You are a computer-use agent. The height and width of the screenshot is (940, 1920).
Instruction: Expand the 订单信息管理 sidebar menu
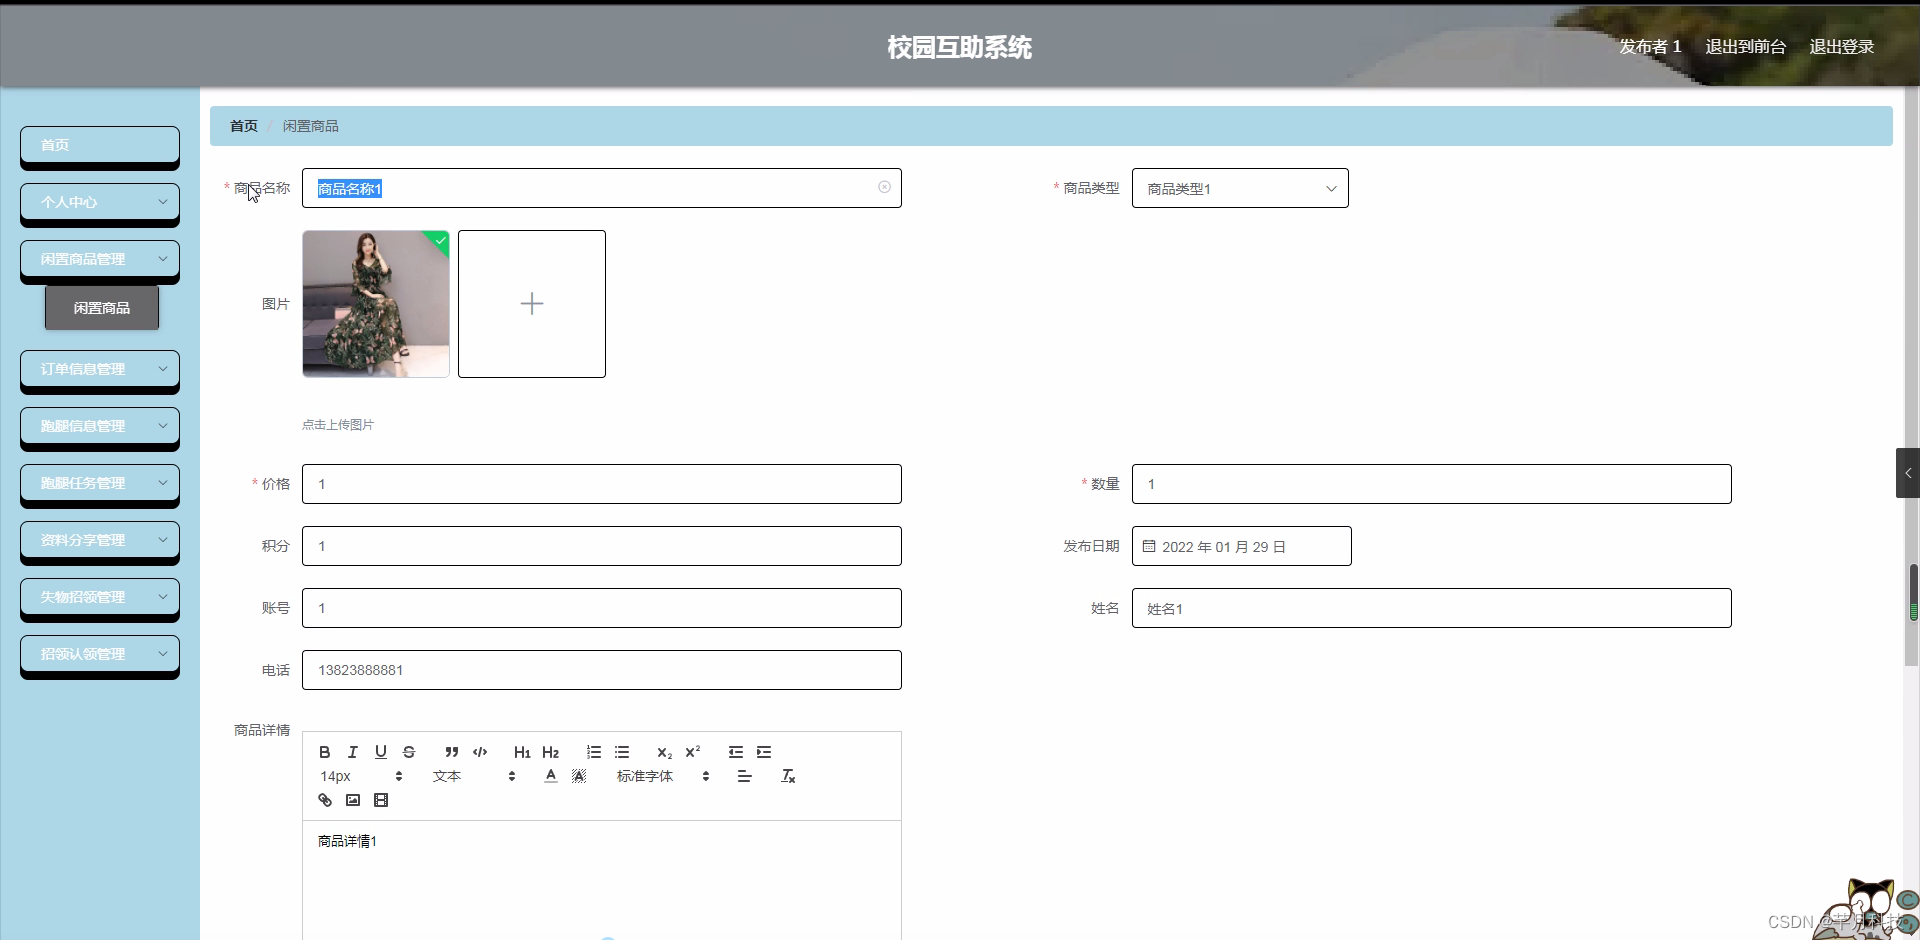[x=99, y=368]
